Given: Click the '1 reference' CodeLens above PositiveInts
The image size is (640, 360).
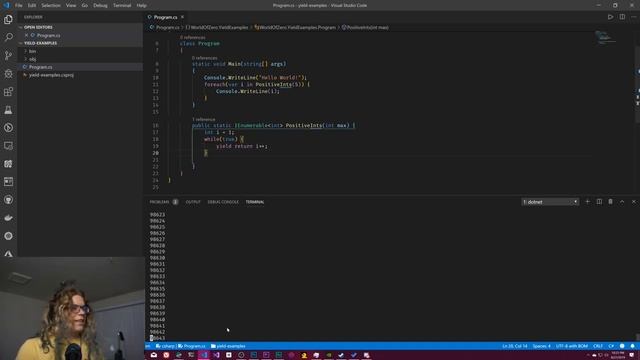Looking at the screenshot, I should click(x=203, y=119).
